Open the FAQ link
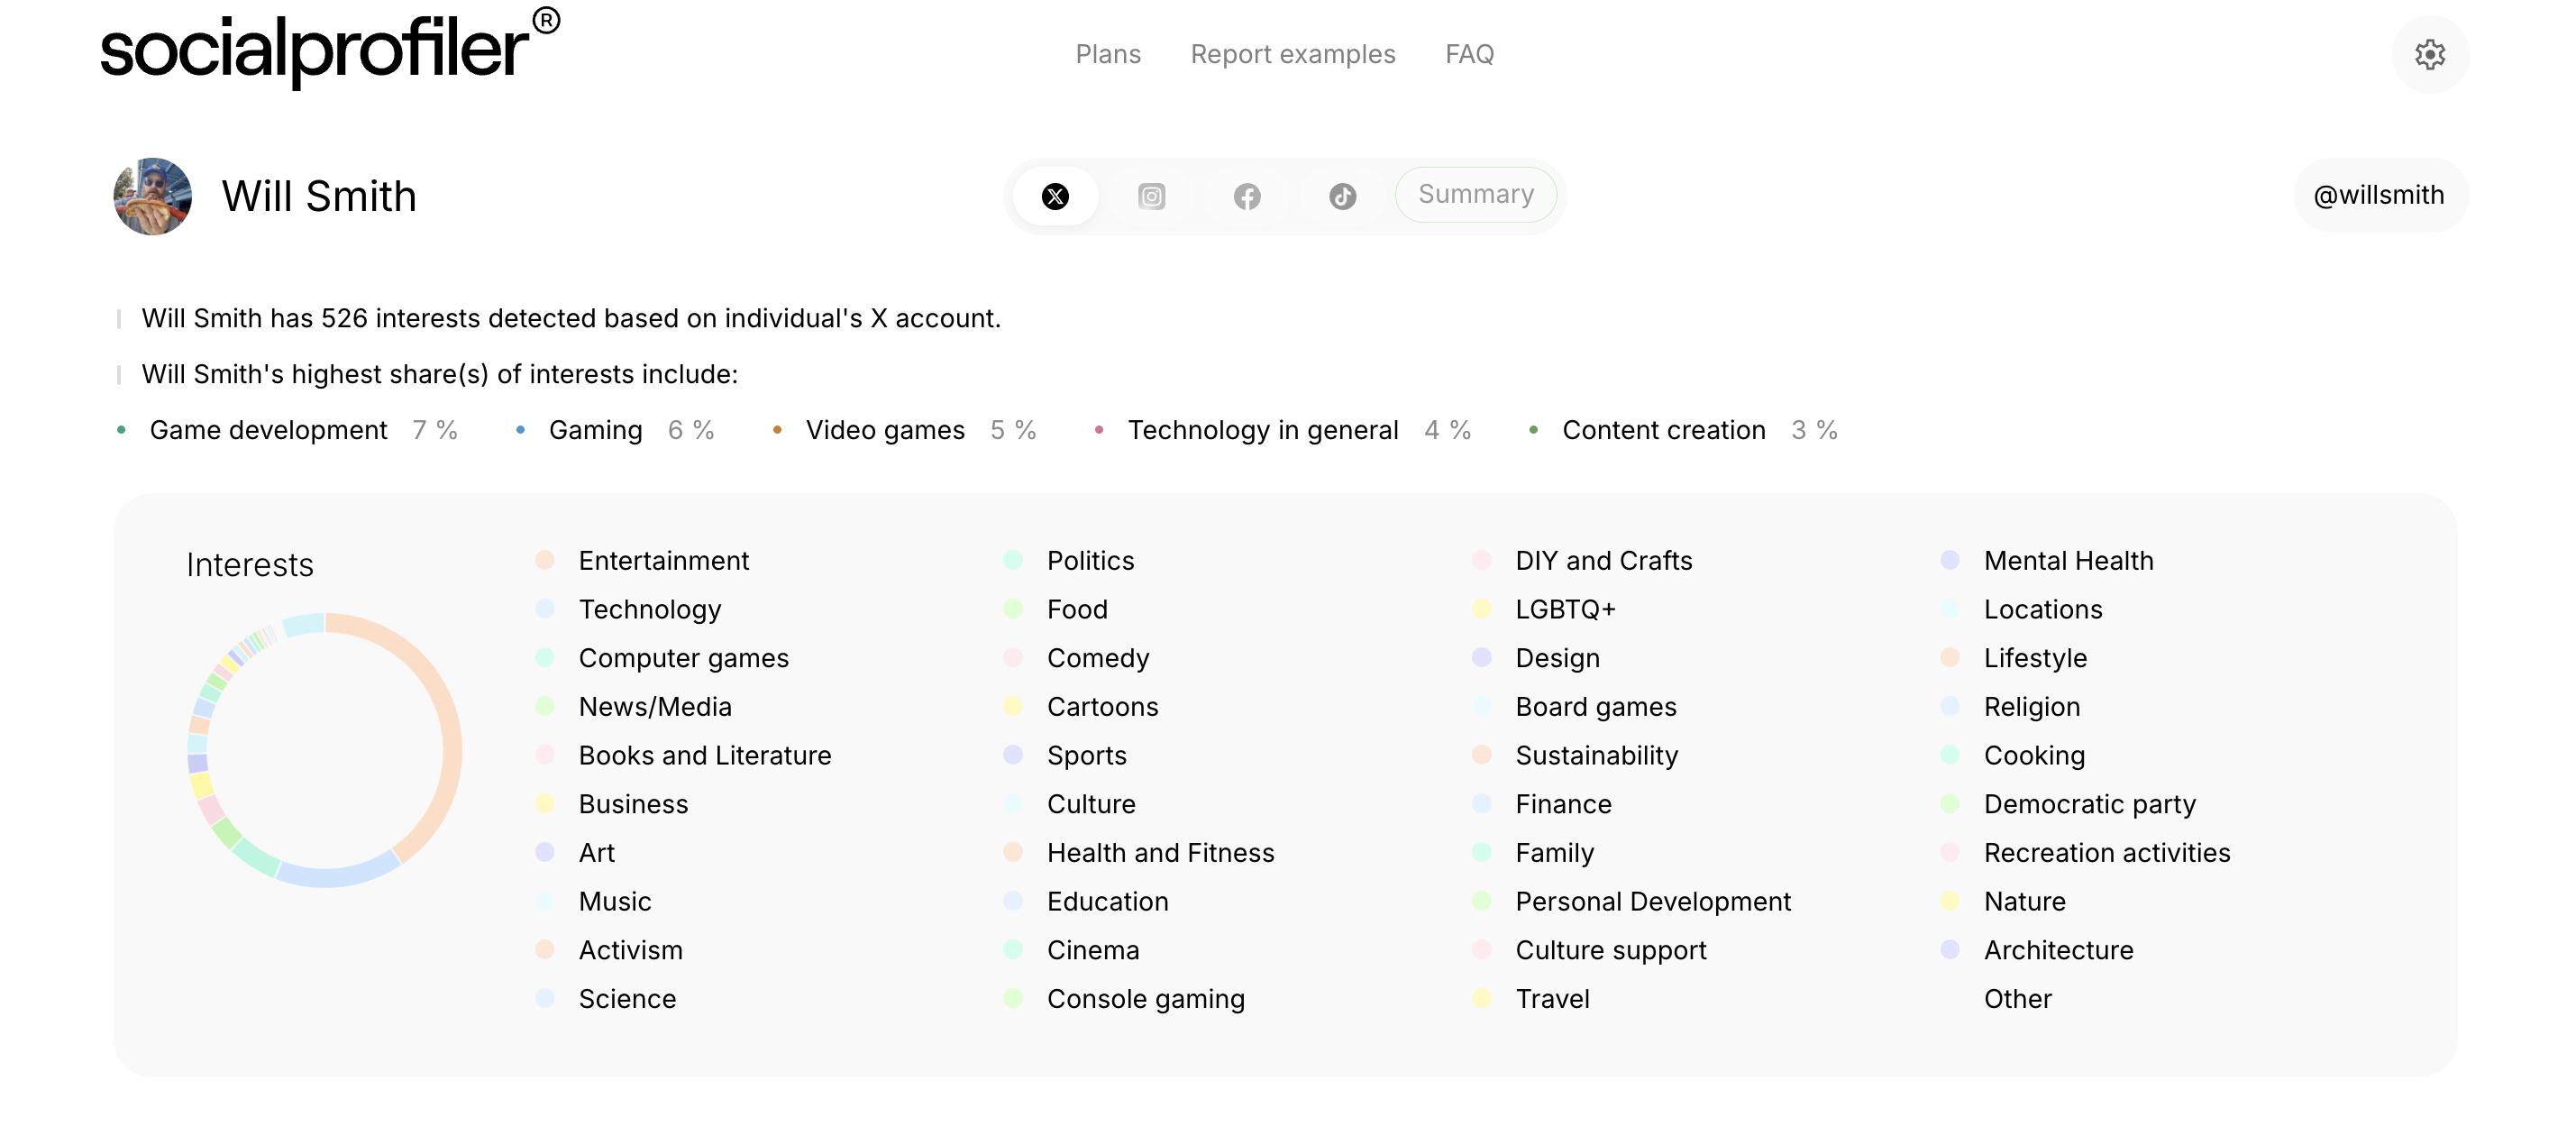The image size is (2576, 1145). click(x=1469, y=54)
